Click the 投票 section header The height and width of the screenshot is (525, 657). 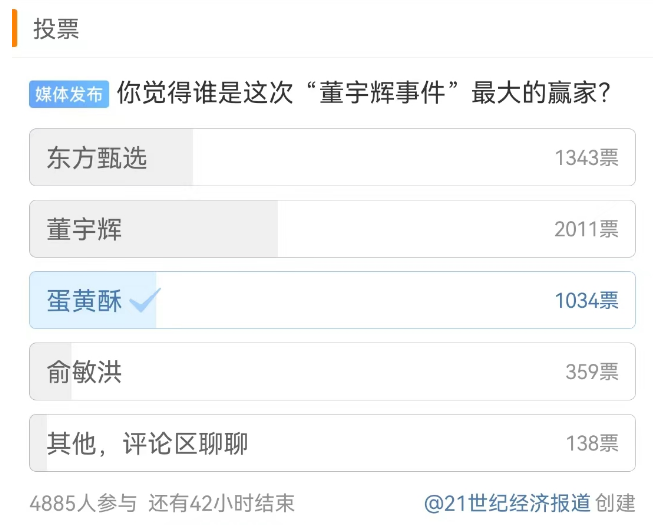pyautogui.click(x=56, y=29)
